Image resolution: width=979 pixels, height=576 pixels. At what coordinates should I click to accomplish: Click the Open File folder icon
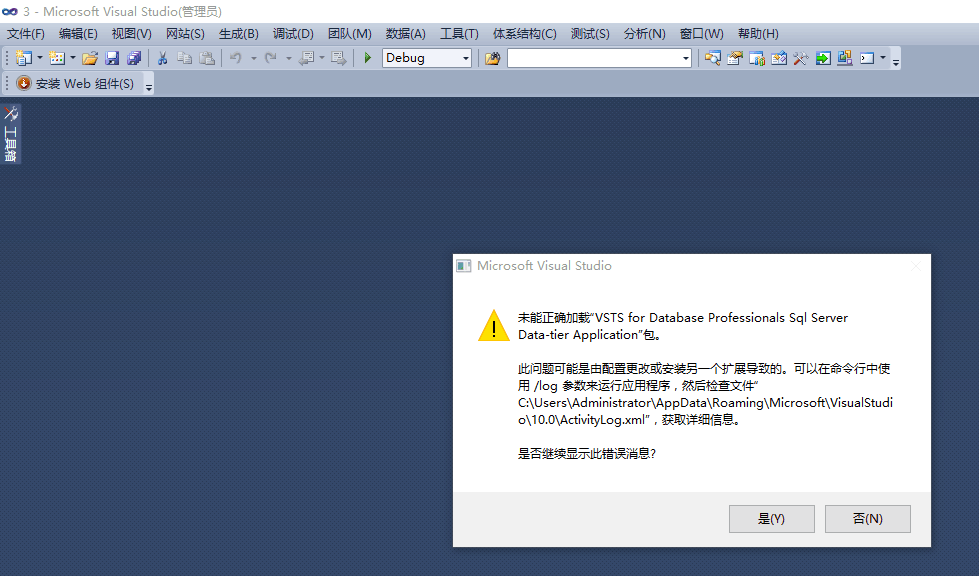click(90, 58)
